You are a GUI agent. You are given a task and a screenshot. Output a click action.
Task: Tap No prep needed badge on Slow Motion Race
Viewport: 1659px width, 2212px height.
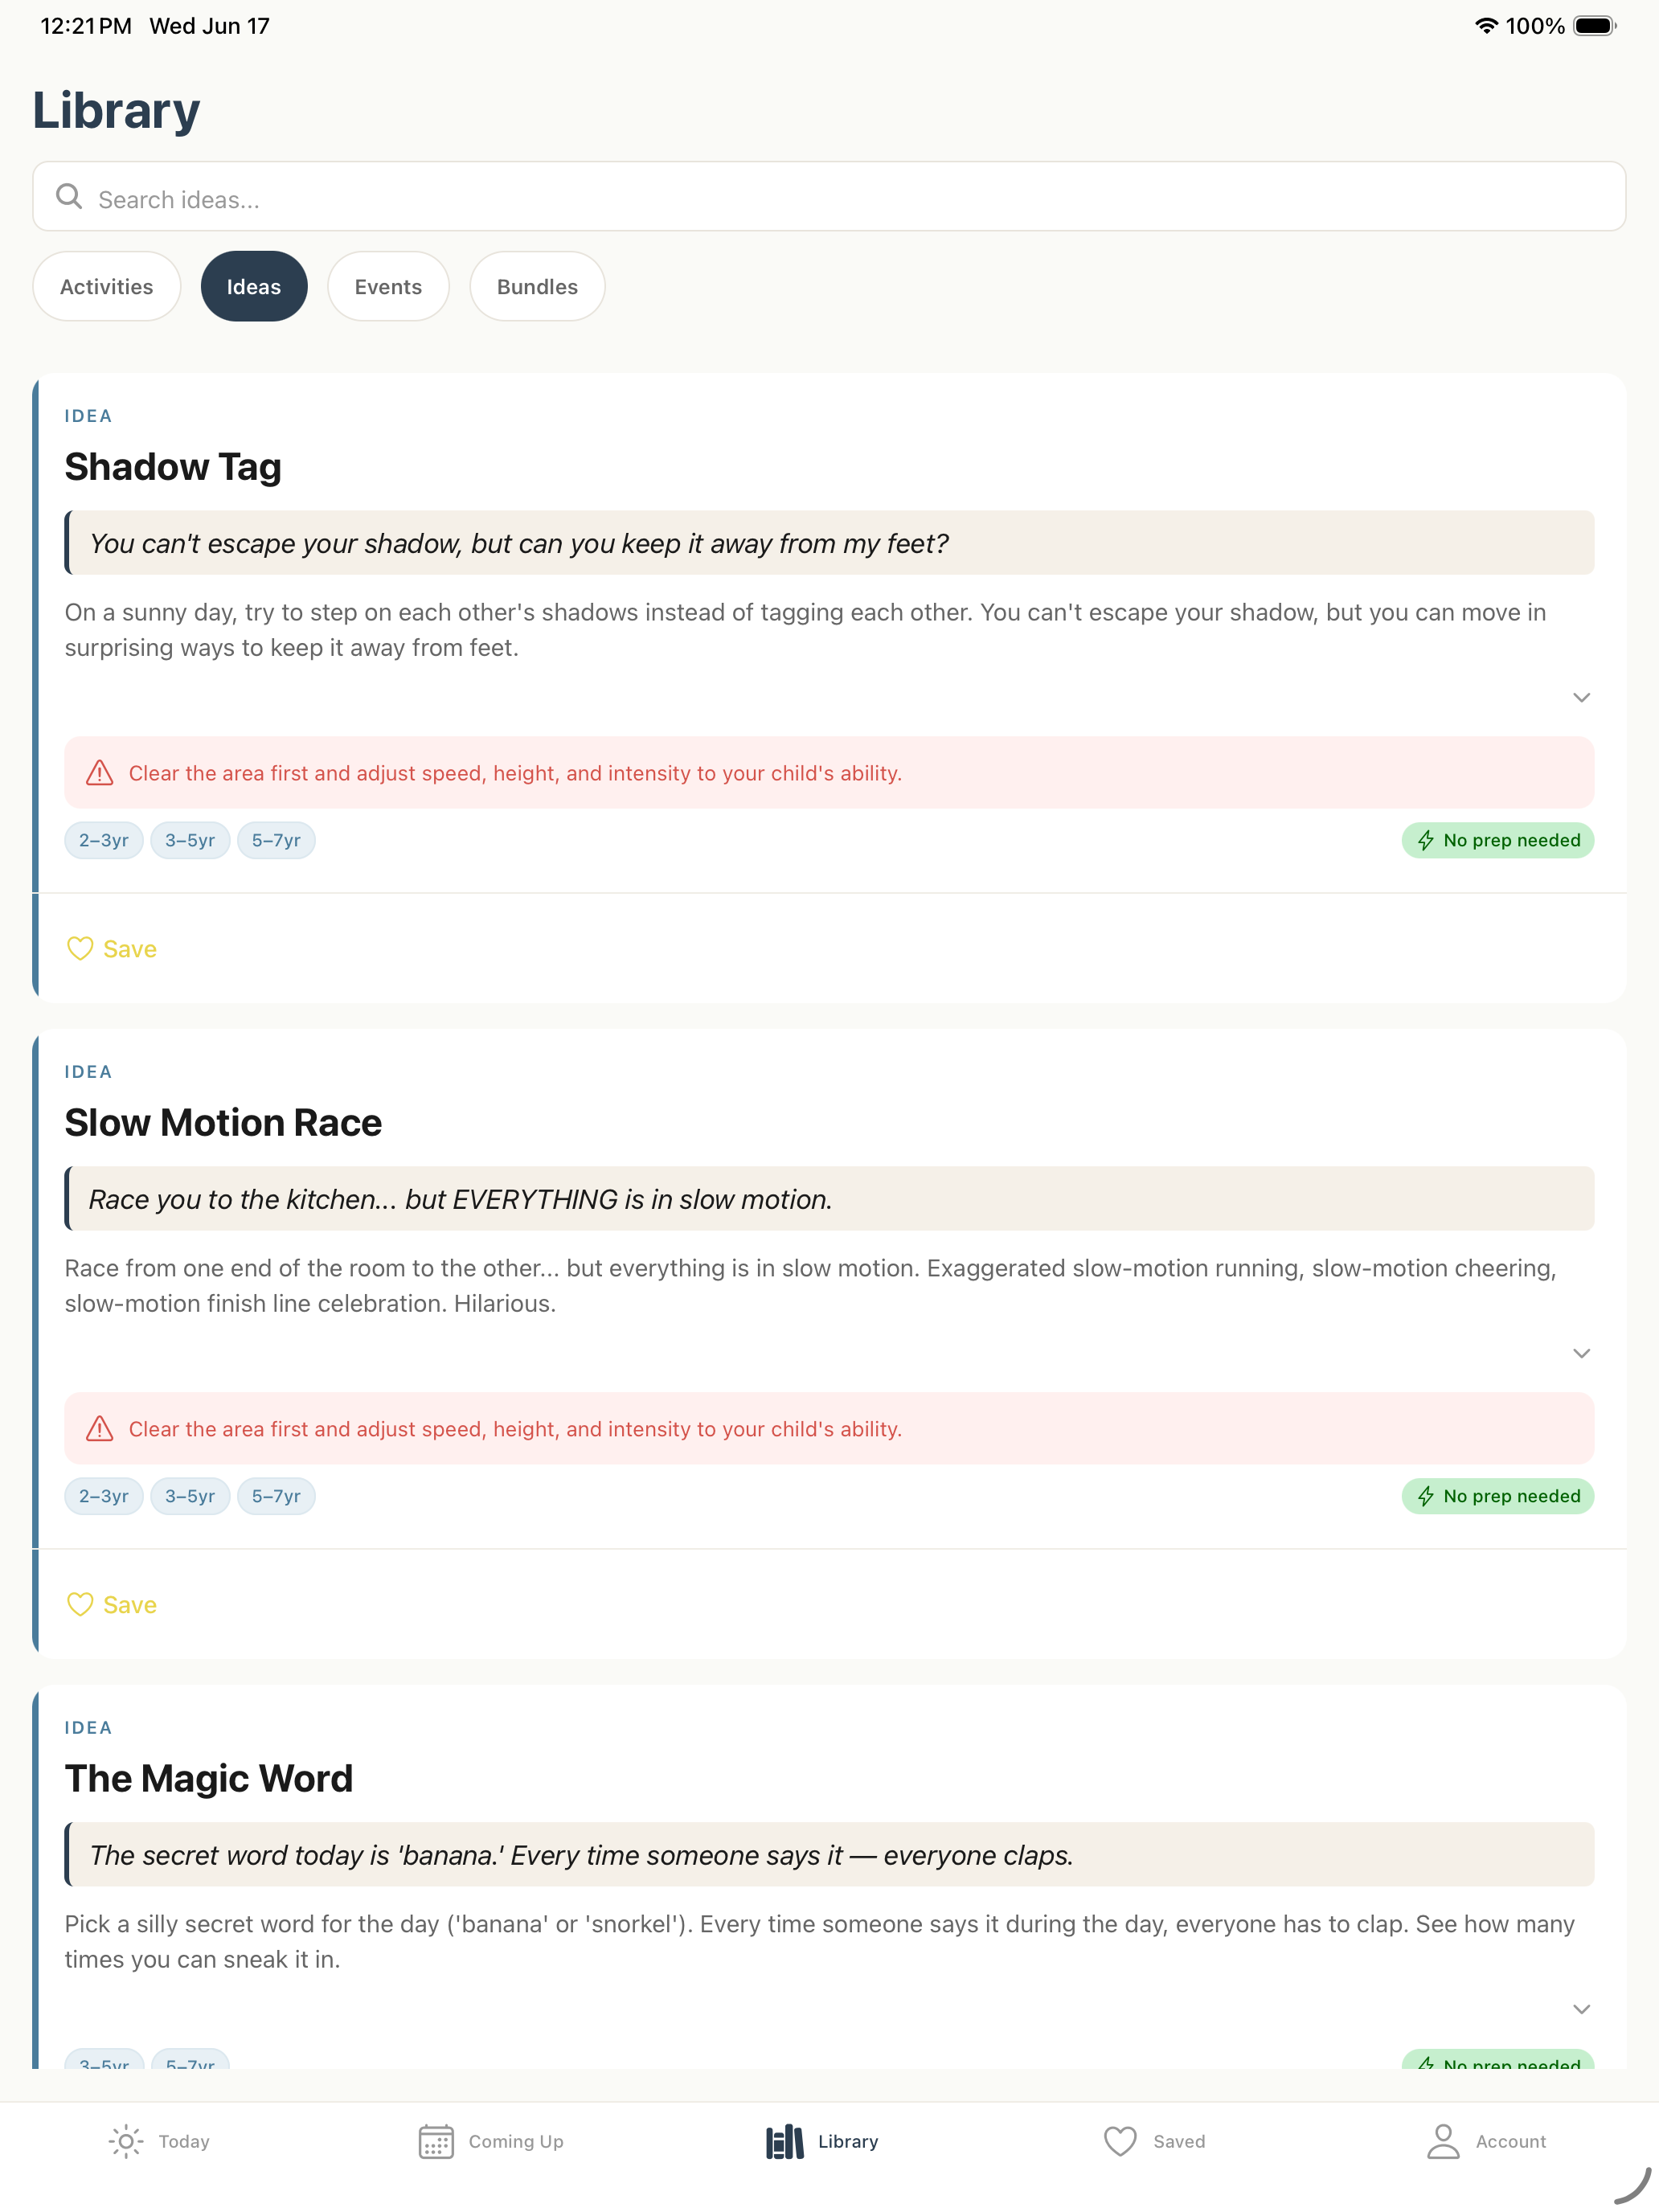click(x=1497, y=1497)
